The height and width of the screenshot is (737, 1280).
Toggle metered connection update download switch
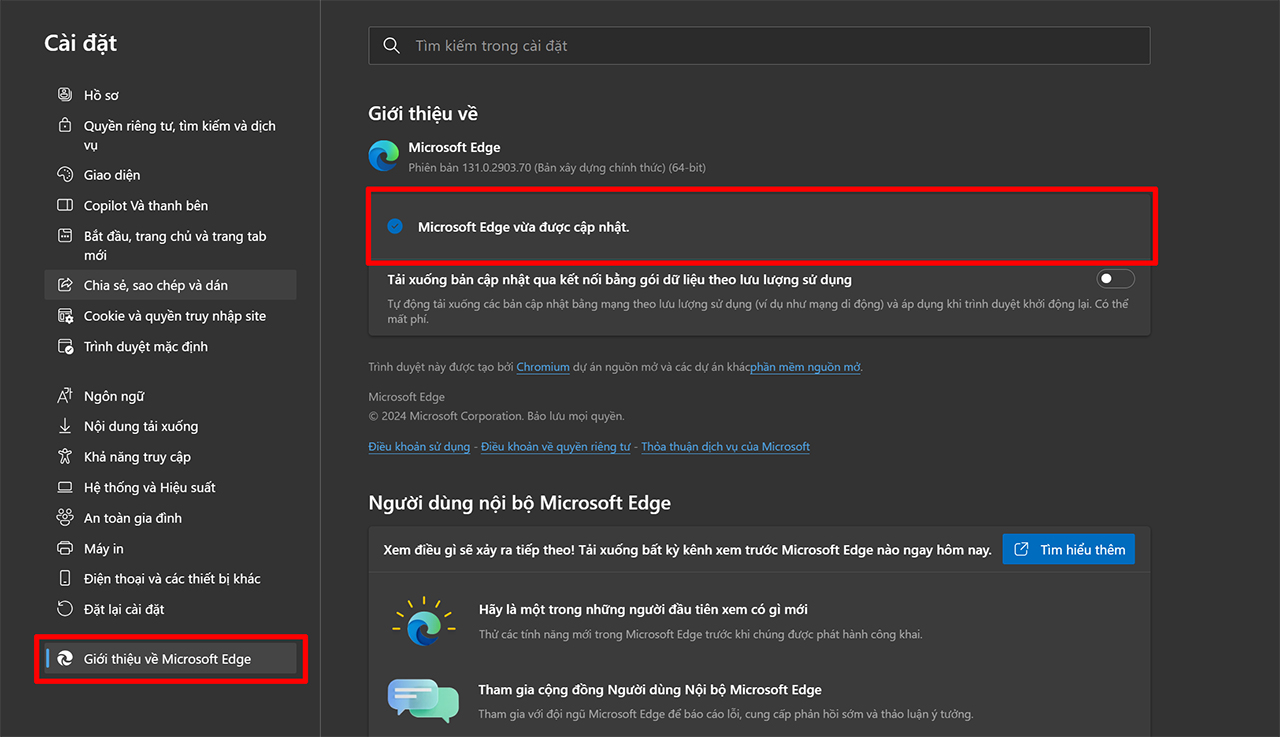[x=1115, y=279]
